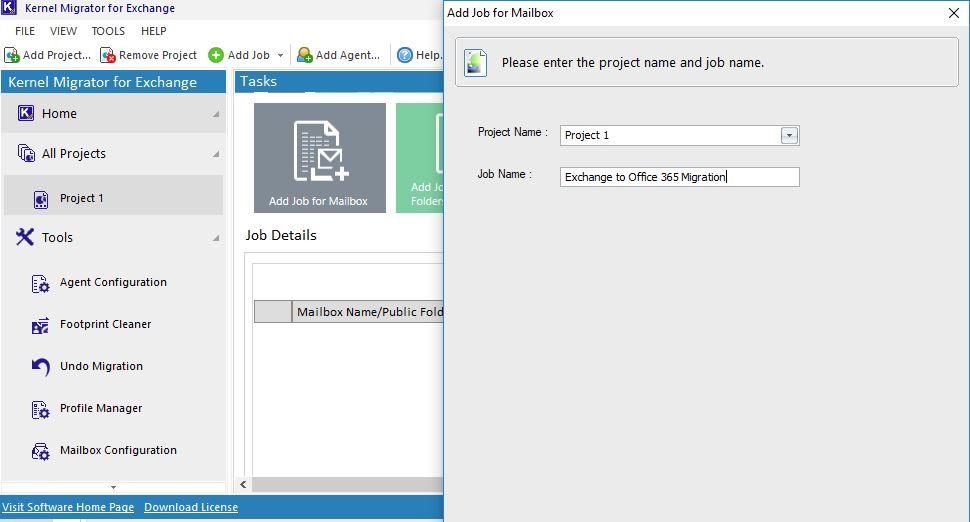Open Agent Configuration tool
The height and width of the screenshot is (522, 970).
(x=113, y=282)
